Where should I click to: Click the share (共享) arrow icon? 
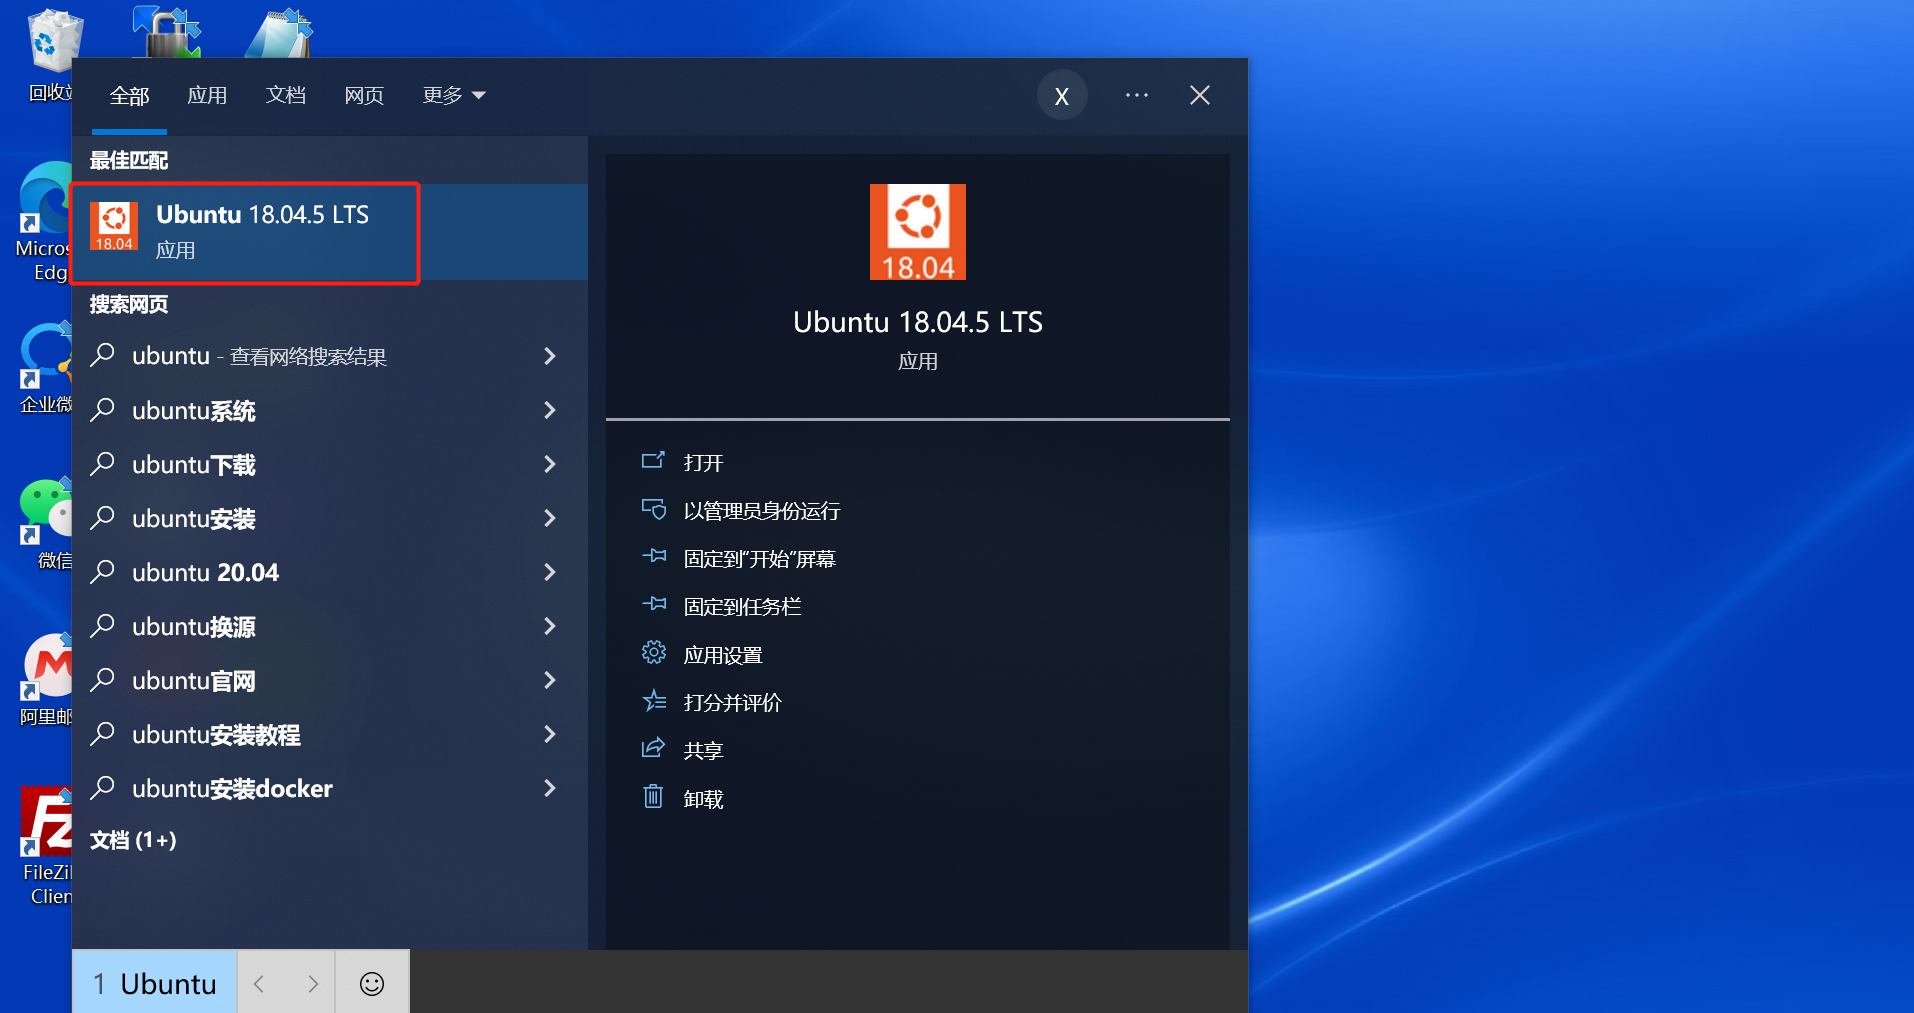653,748
